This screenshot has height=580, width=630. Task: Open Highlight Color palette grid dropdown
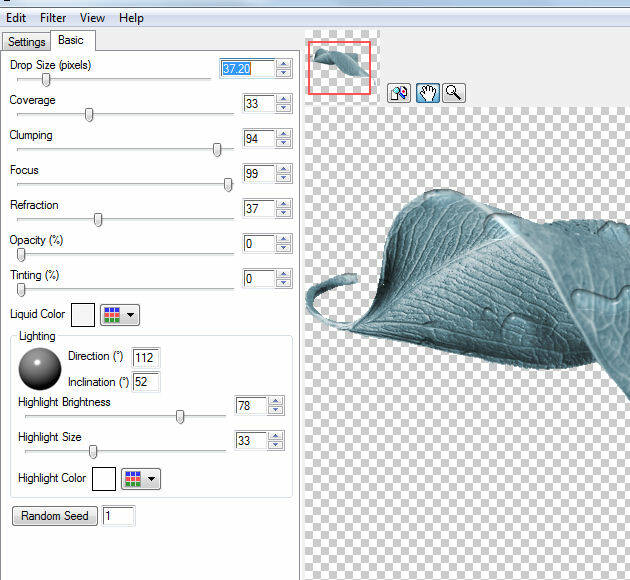[x=141, y=479]
